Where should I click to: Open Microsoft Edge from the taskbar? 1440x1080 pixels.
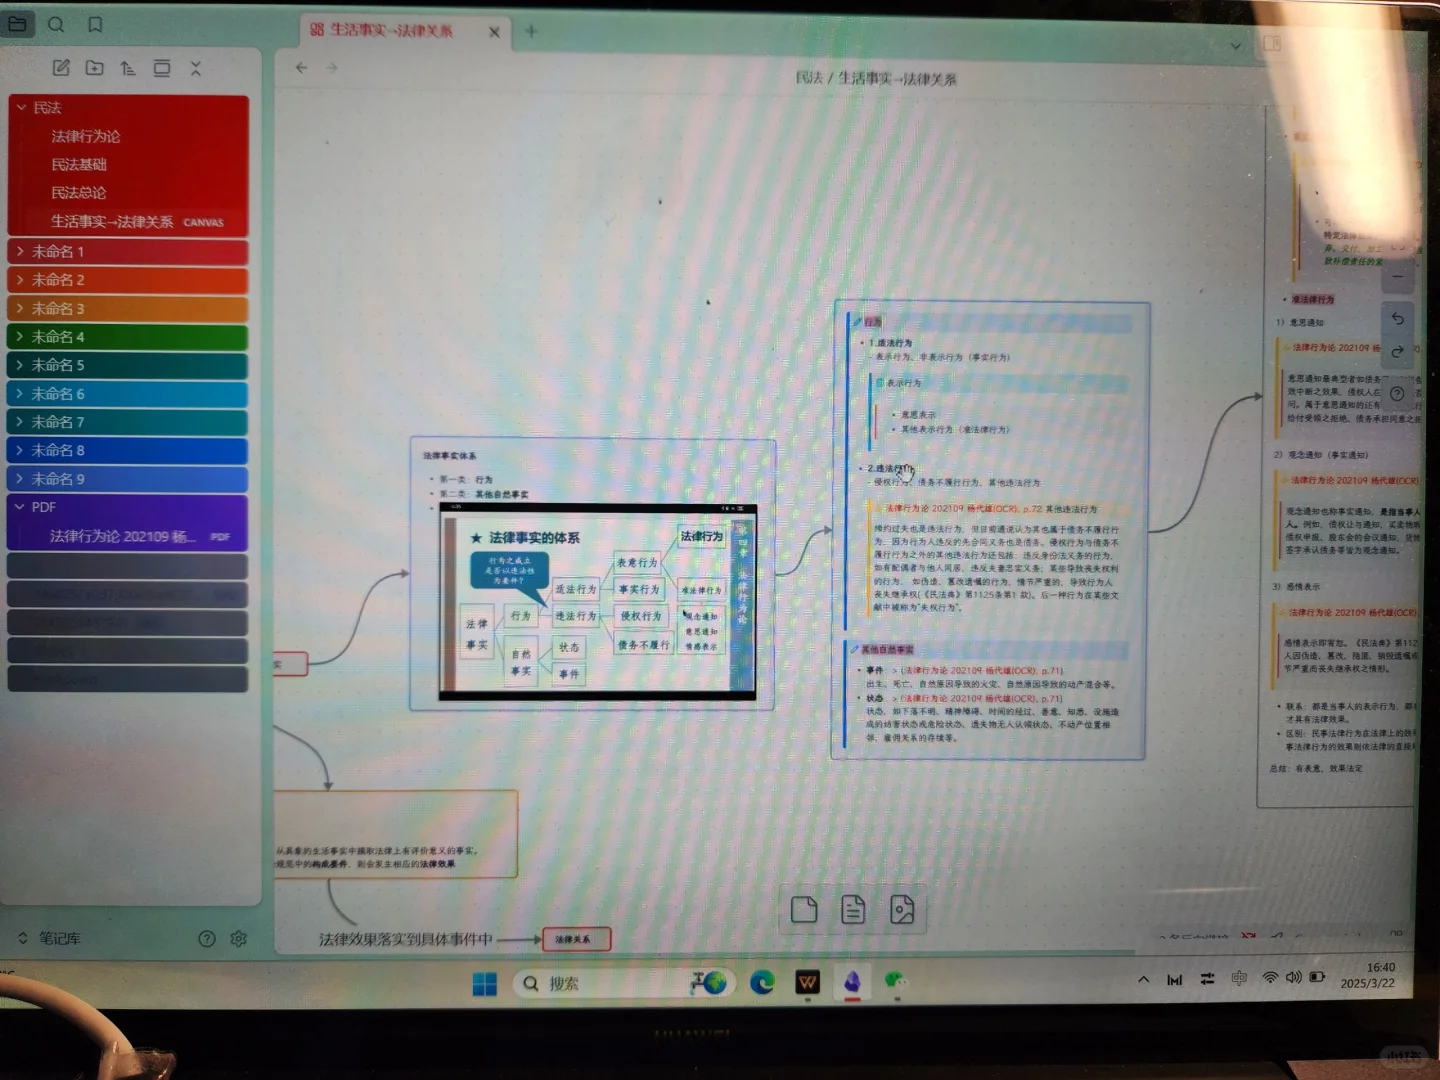click(763, 983)
